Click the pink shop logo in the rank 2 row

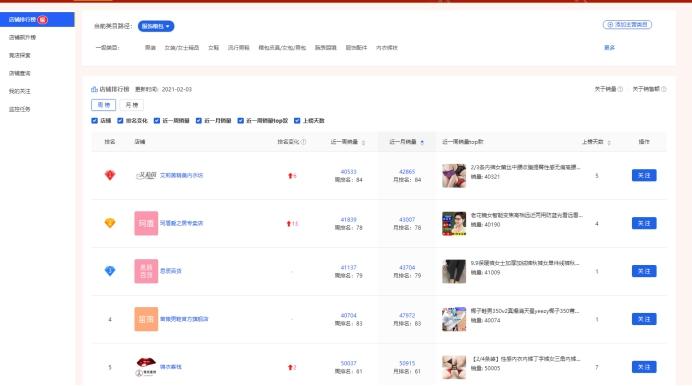tap(146, 223)
